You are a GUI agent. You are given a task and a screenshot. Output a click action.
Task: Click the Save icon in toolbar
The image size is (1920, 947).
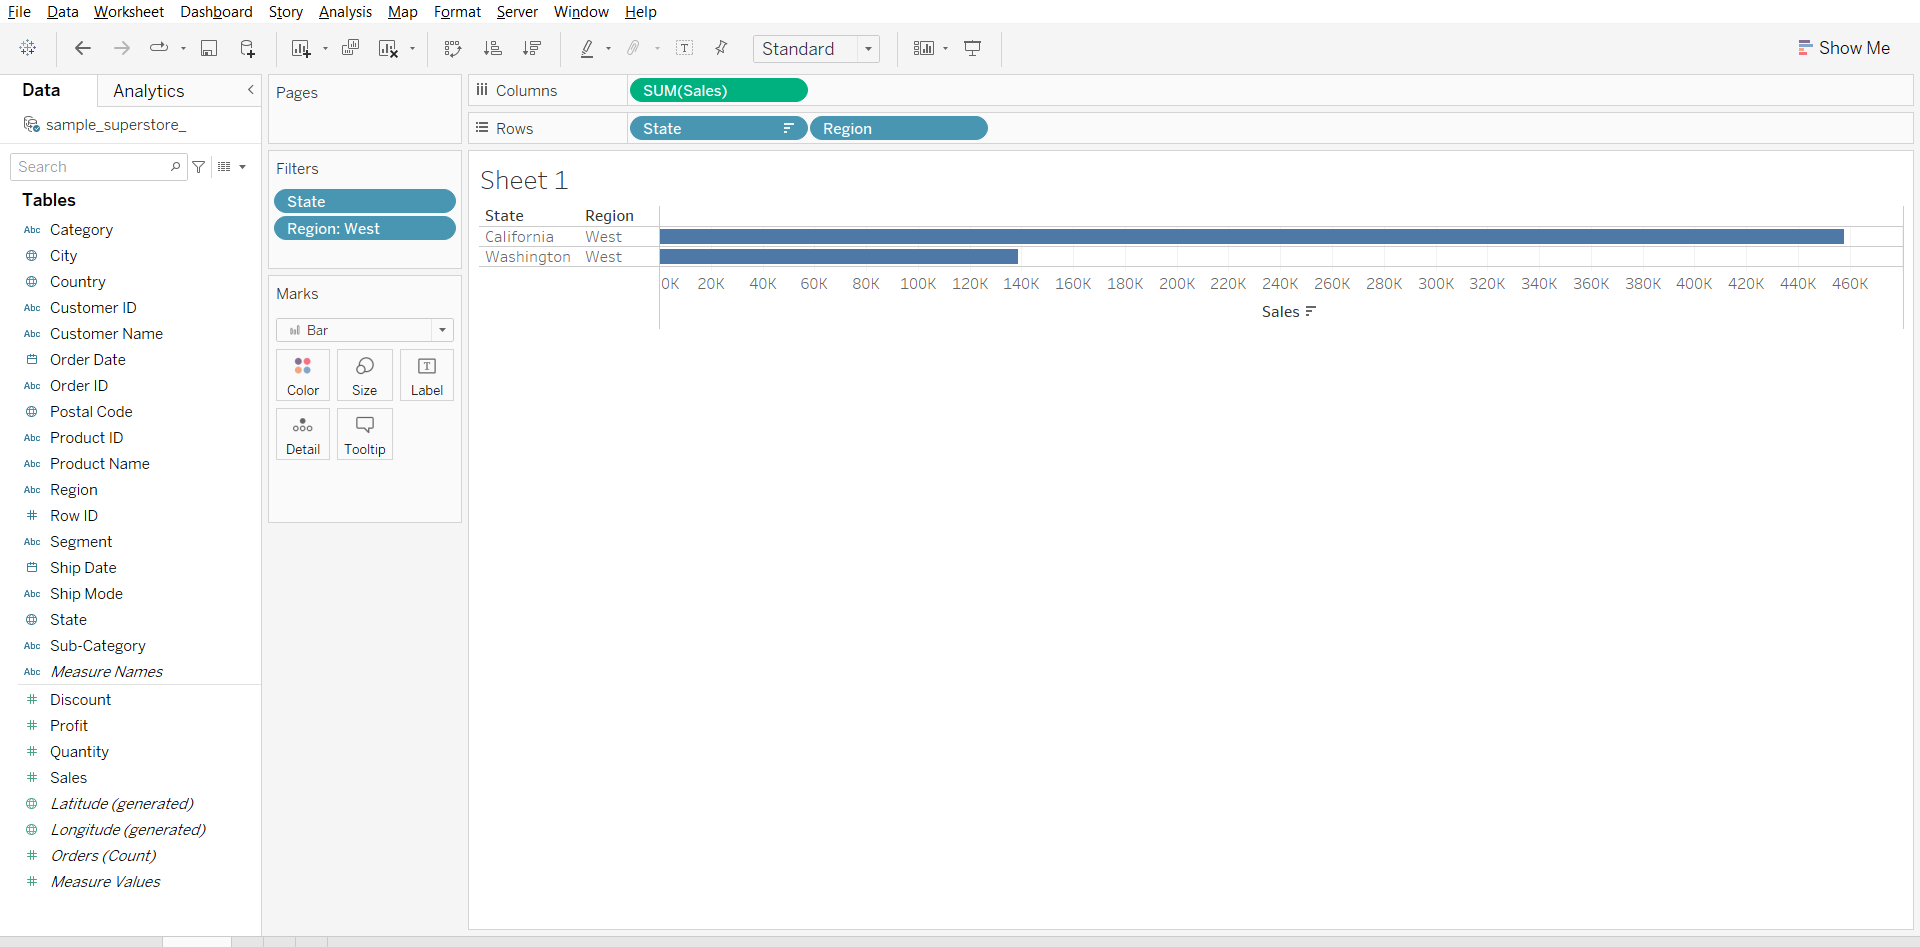pos(209,48)
